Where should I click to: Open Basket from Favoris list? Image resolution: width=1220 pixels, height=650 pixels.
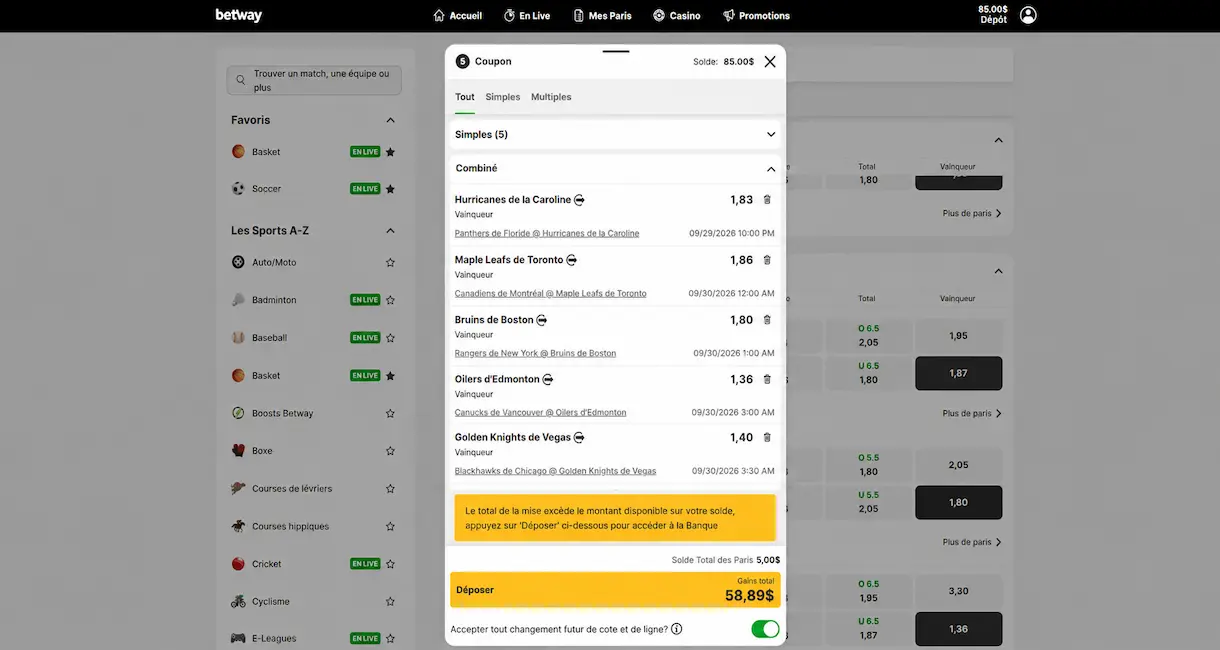[266, 152]
